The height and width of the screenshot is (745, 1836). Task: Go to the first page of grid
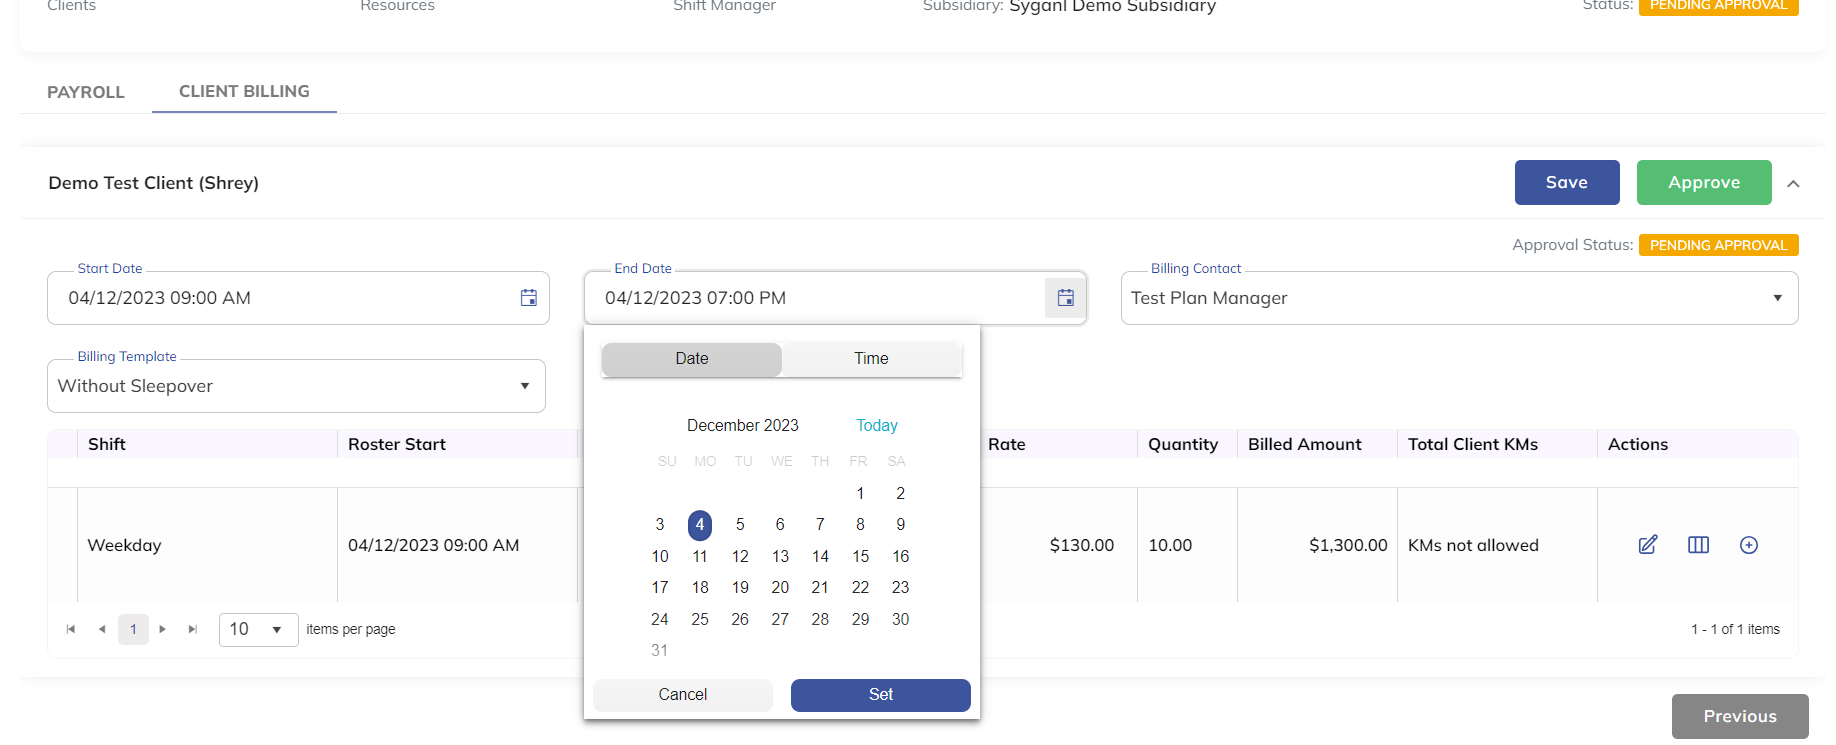(71, 629)
